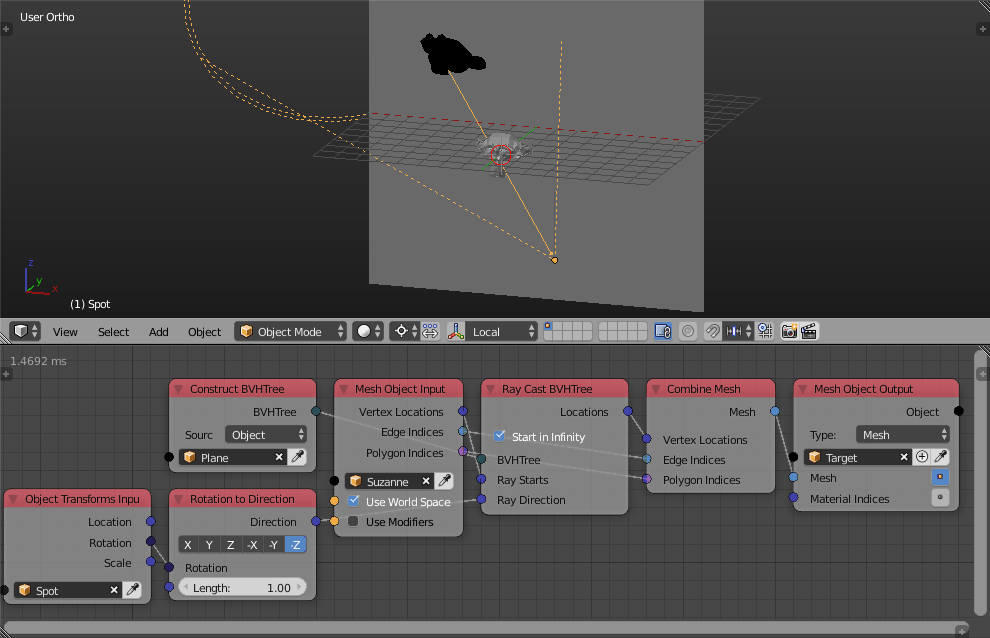Select the -Y direction axis
This screenshot has width=990, height=638.
coord(273,545)
